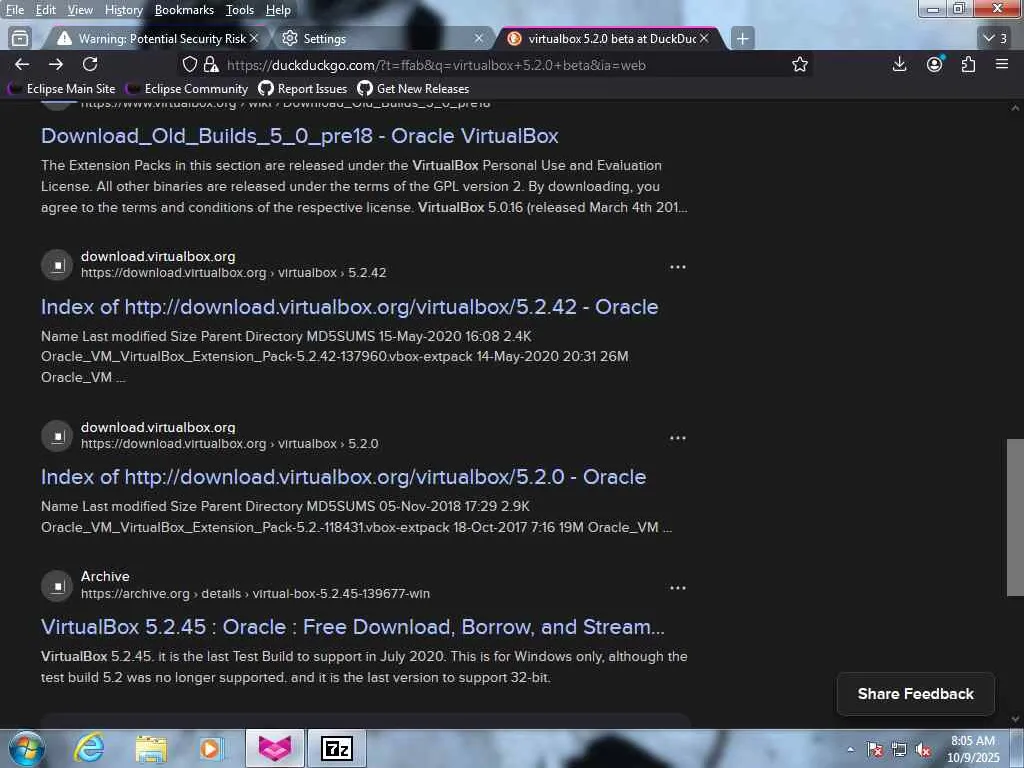The image size is (1024, 768).
Task: Open the Downloads panel icon
Action: (x=899, y=64)
